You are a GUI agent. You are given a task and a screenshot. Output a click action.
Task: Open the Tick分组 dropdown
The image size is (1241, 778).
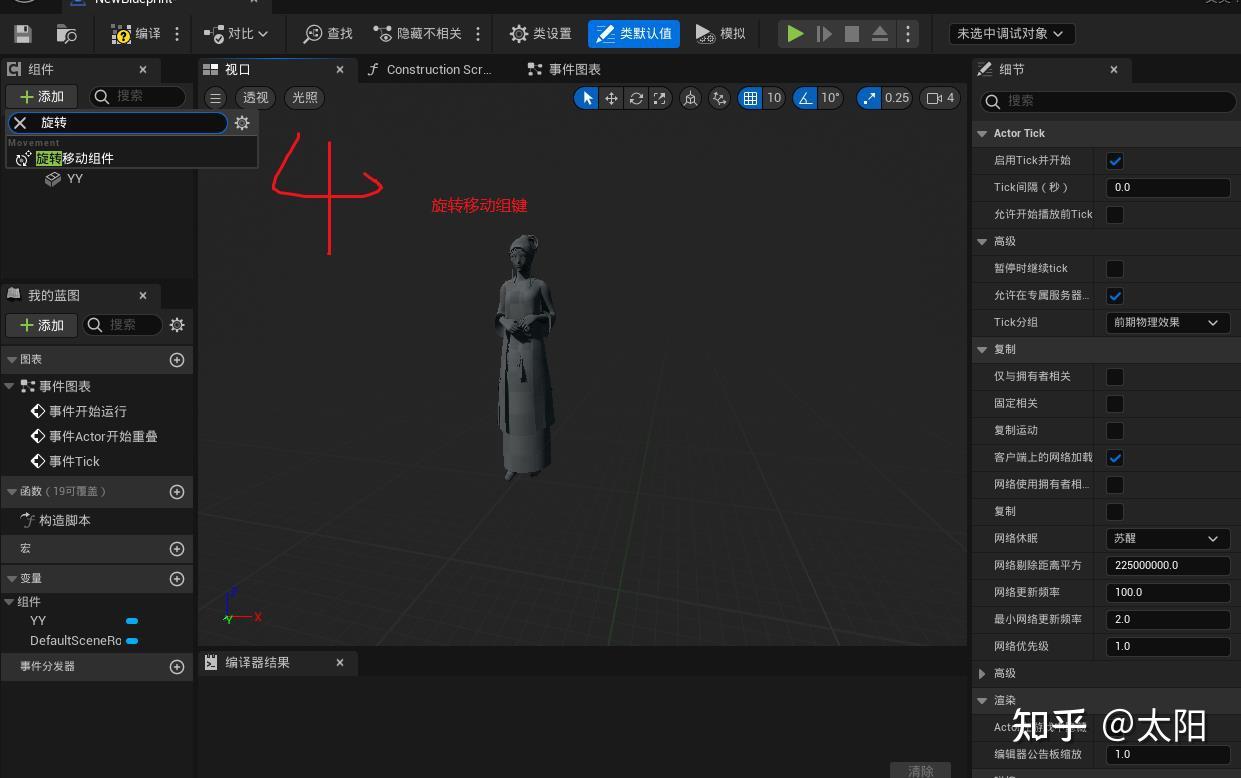pyautogui.click(x=1167, y=322)
